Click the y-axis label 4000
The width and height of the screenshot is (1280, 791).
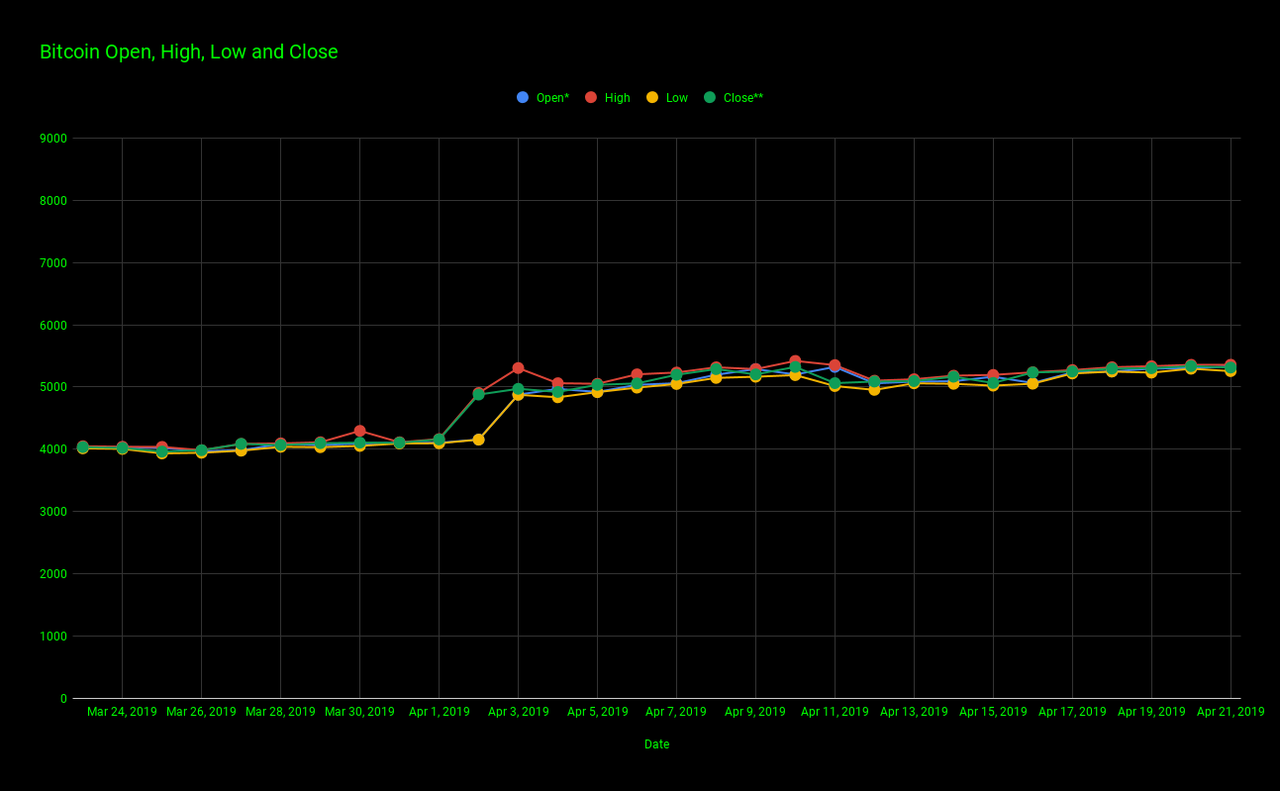click(55, 450)
